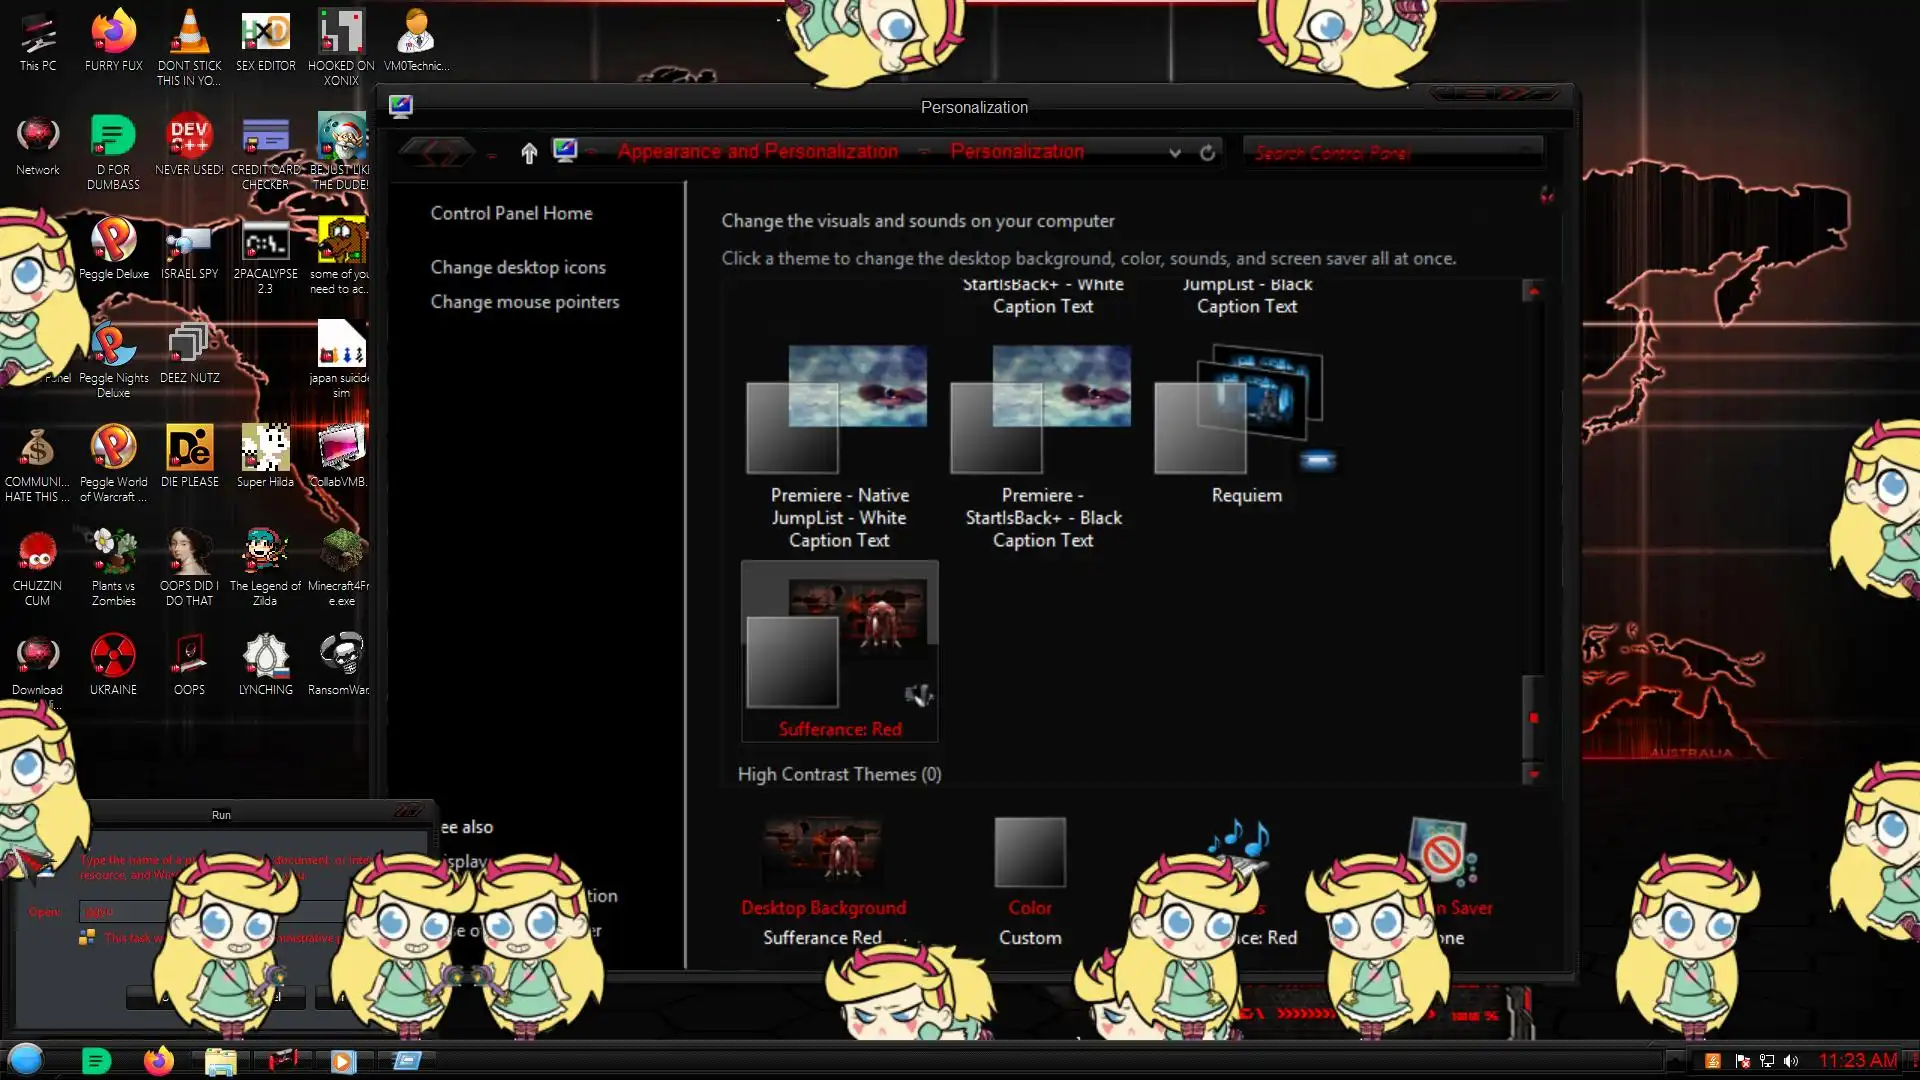Open File Explorer from the taskbar
The image size is (1920, 1080).
coord(220,1061)
